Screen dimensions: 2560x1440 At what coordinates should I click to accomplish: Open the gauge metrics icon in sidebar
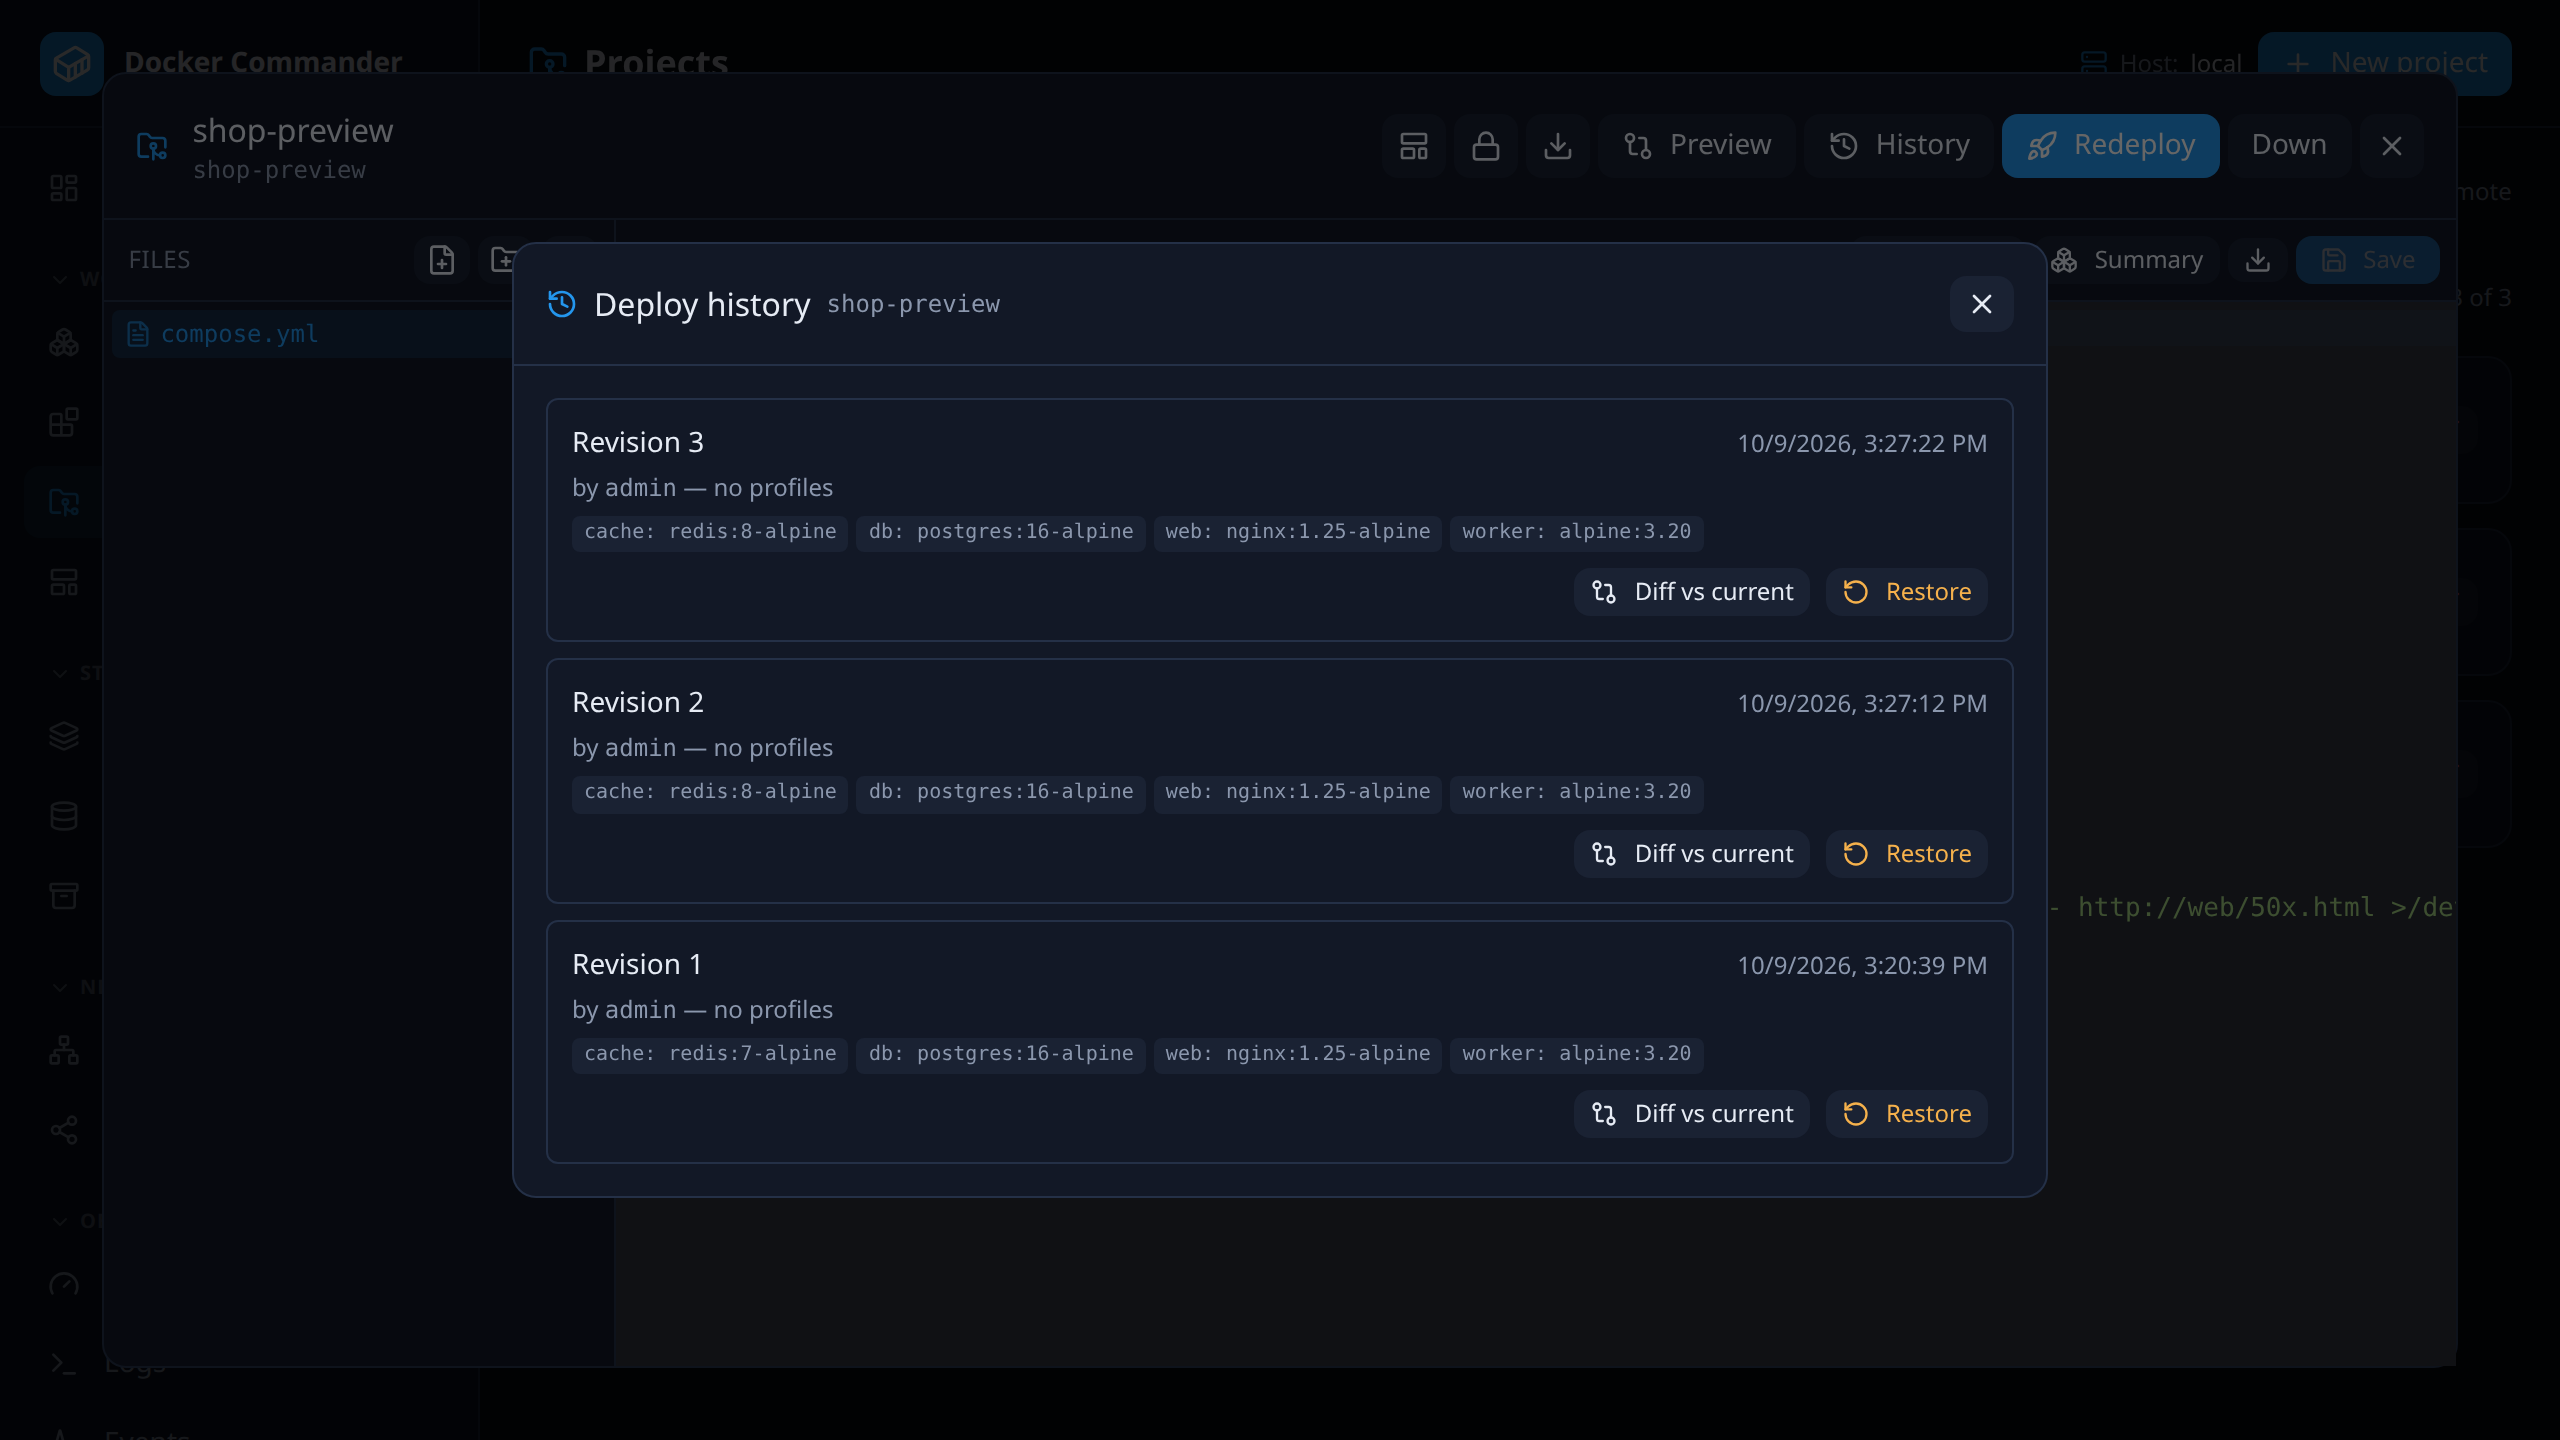[64, 1284]
